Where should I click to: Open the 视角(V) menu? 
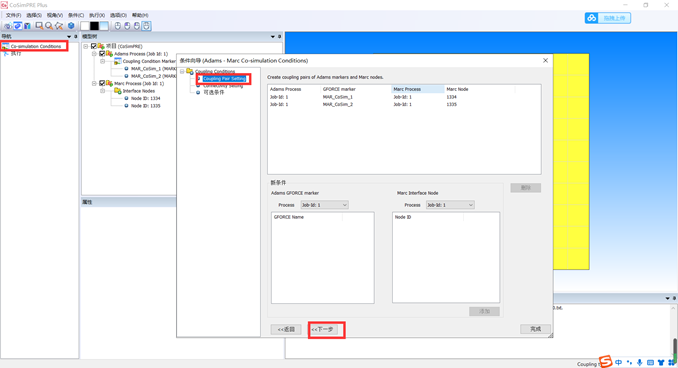55,15
